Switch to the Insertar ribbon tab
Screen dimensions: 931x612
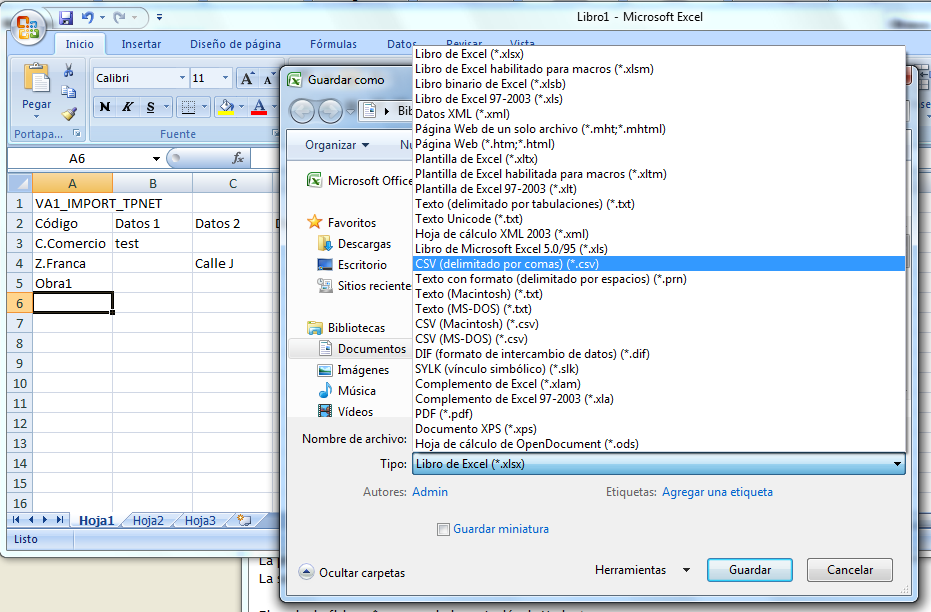[x=141, y=44]
